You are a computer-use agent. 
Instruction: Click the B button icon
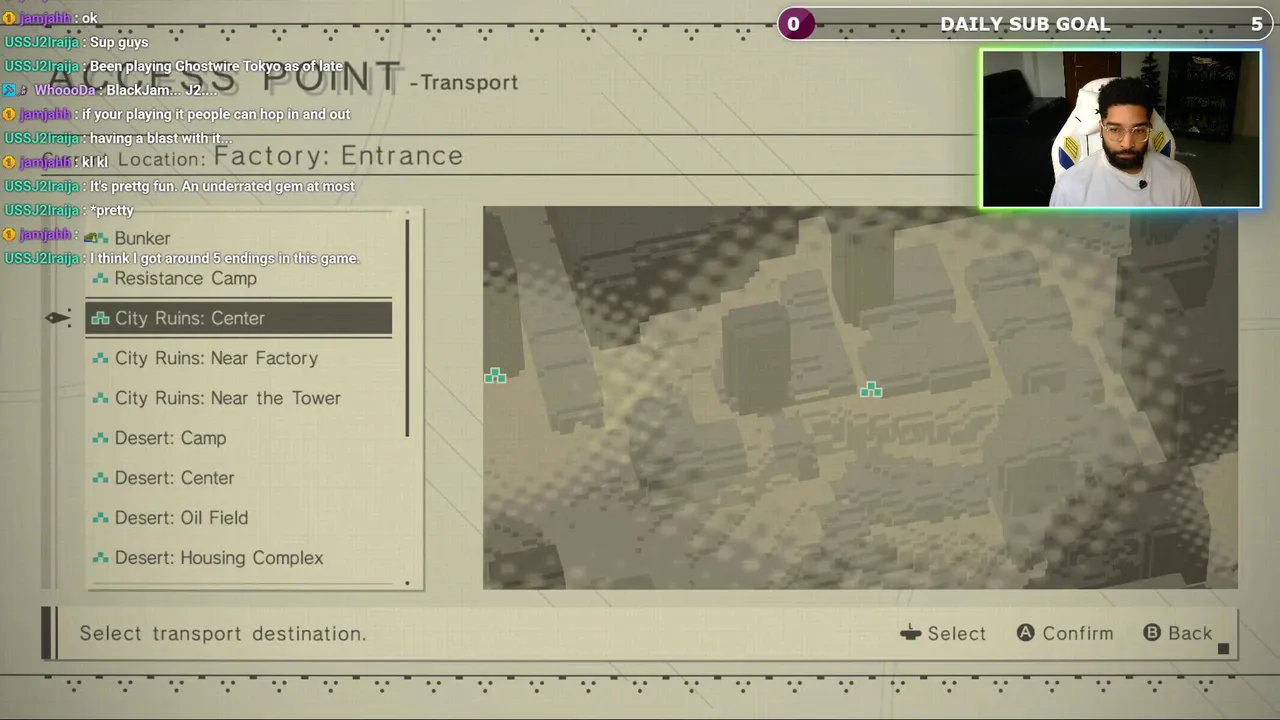pos(1152,633)
